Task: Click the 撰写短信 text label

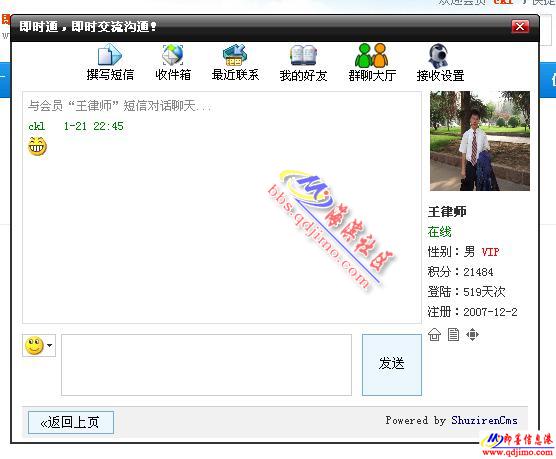Action: coord(110,75)
